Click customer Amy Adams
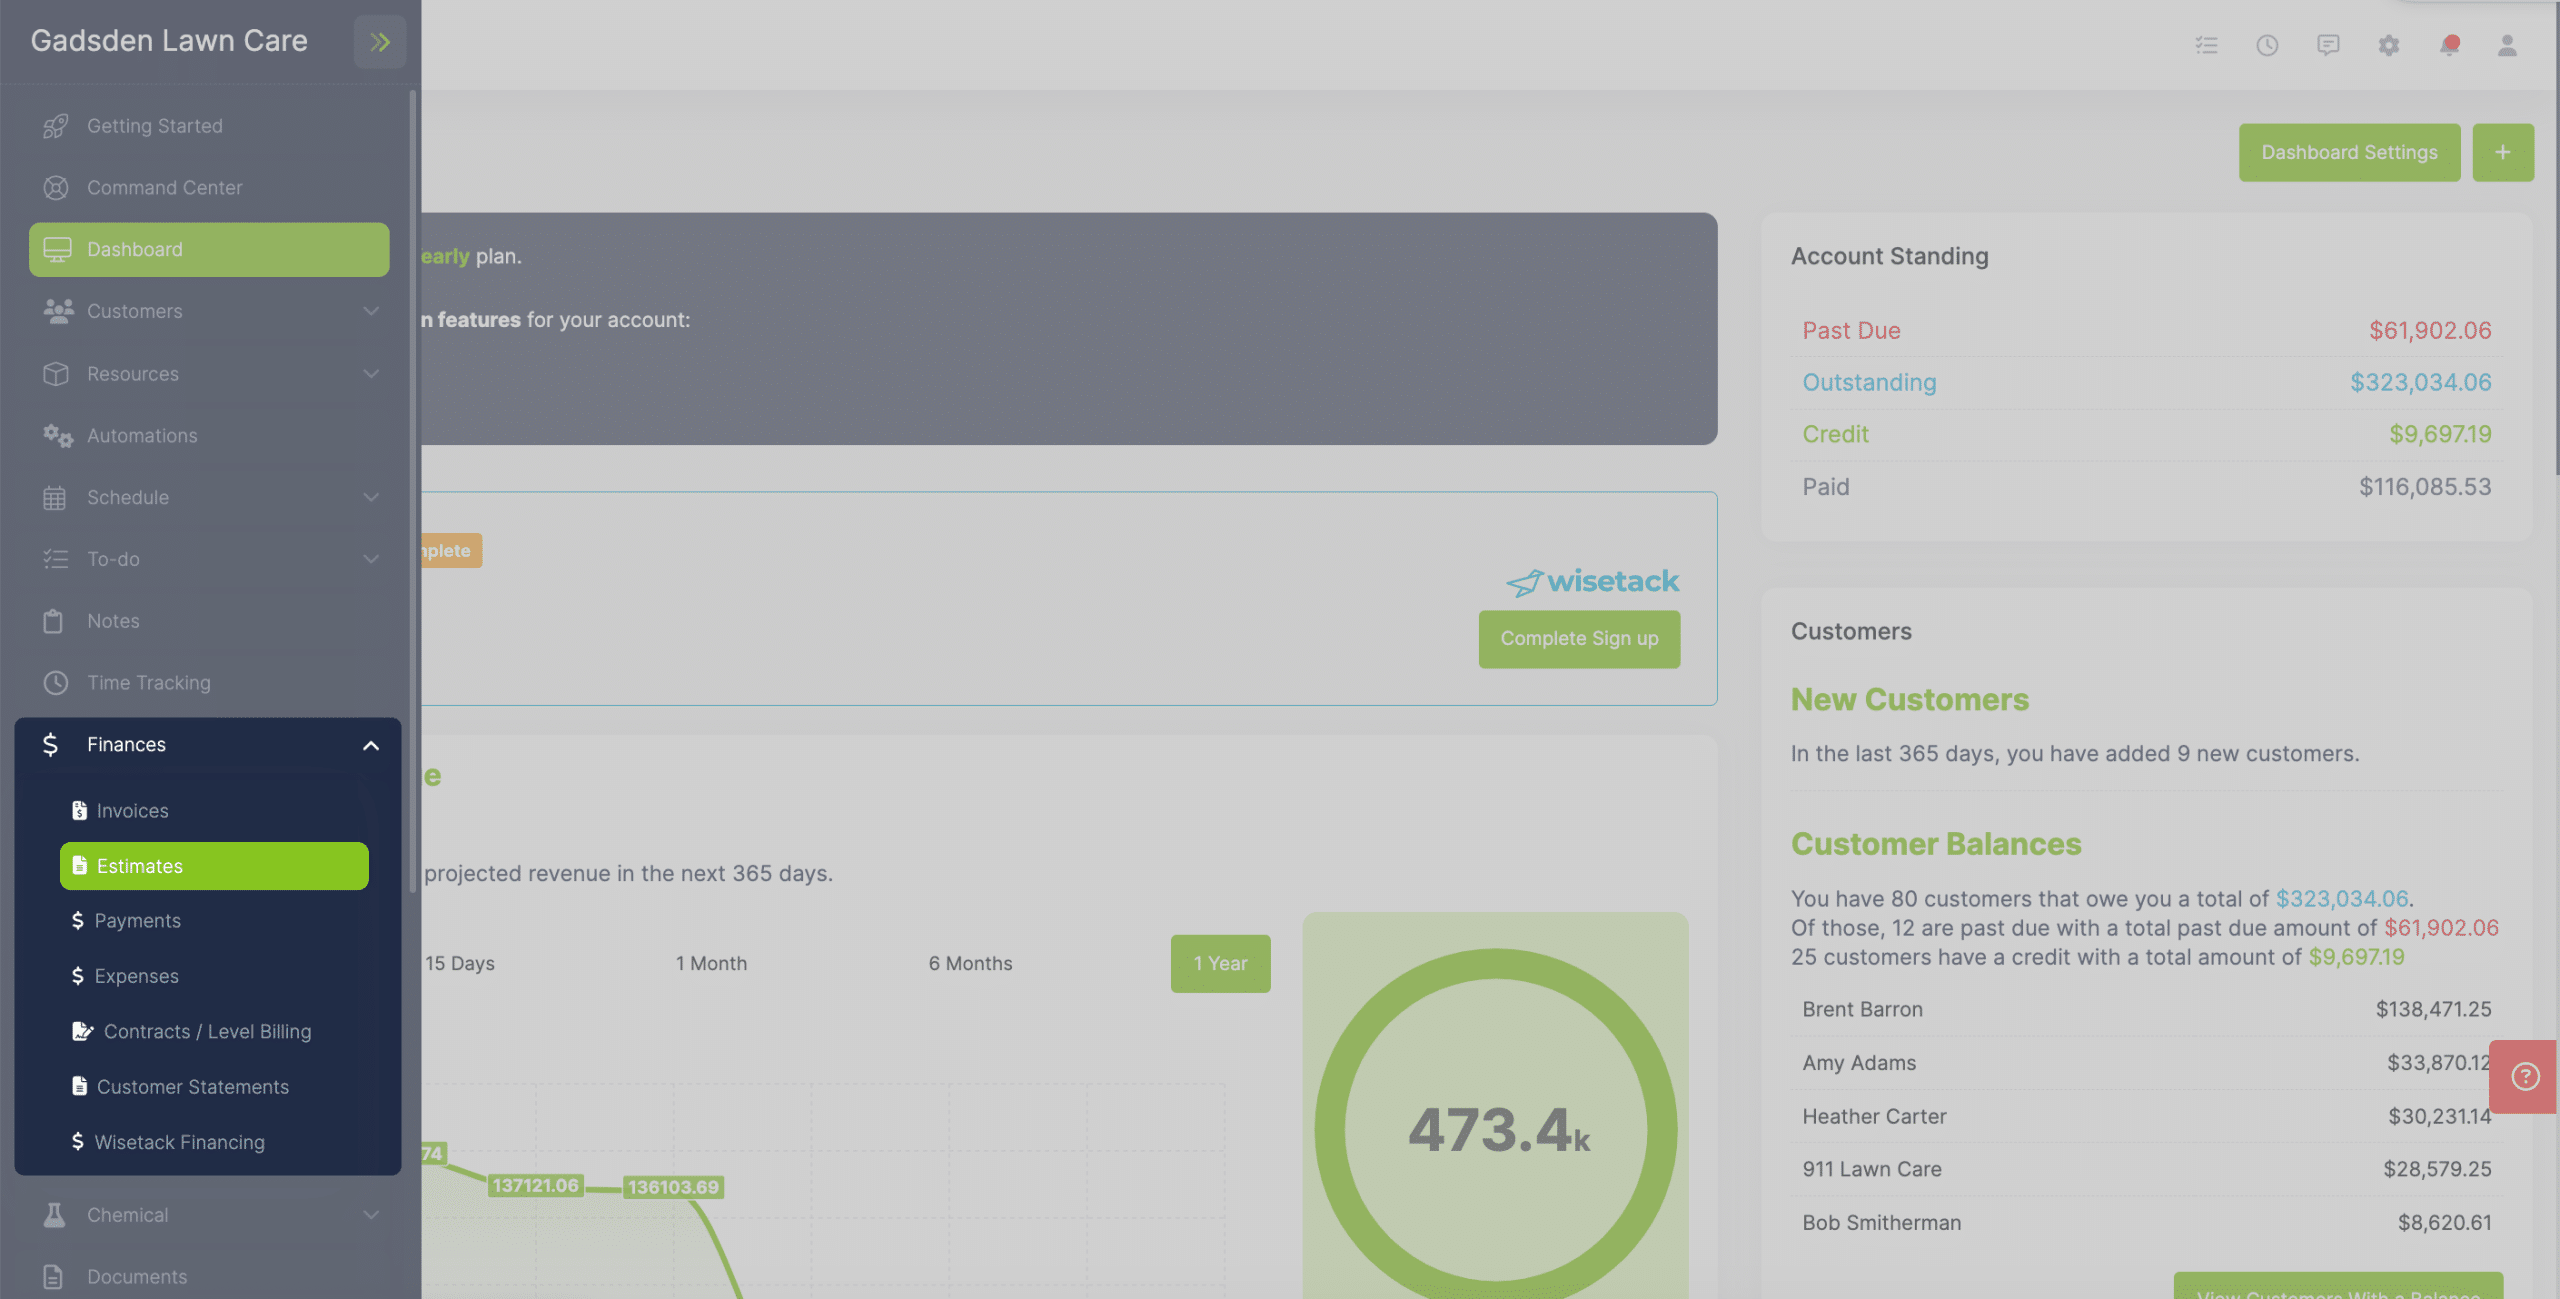 1859,1063
